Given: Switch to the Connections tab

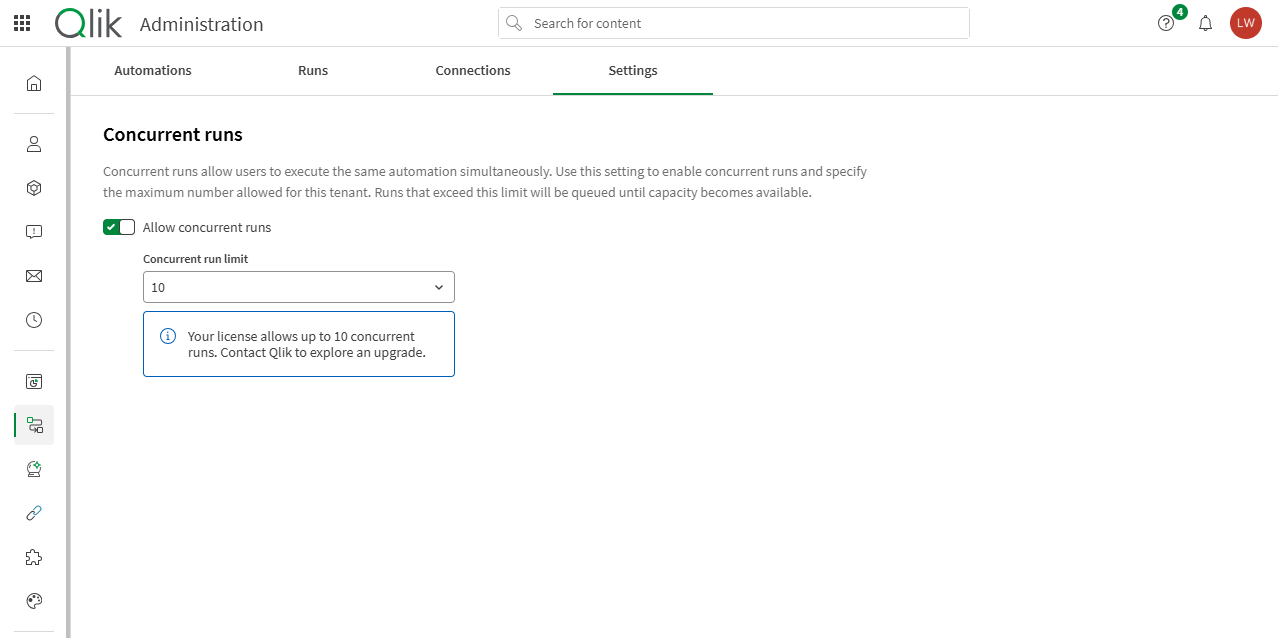Looking at the screenshot, I should [472, 70].
